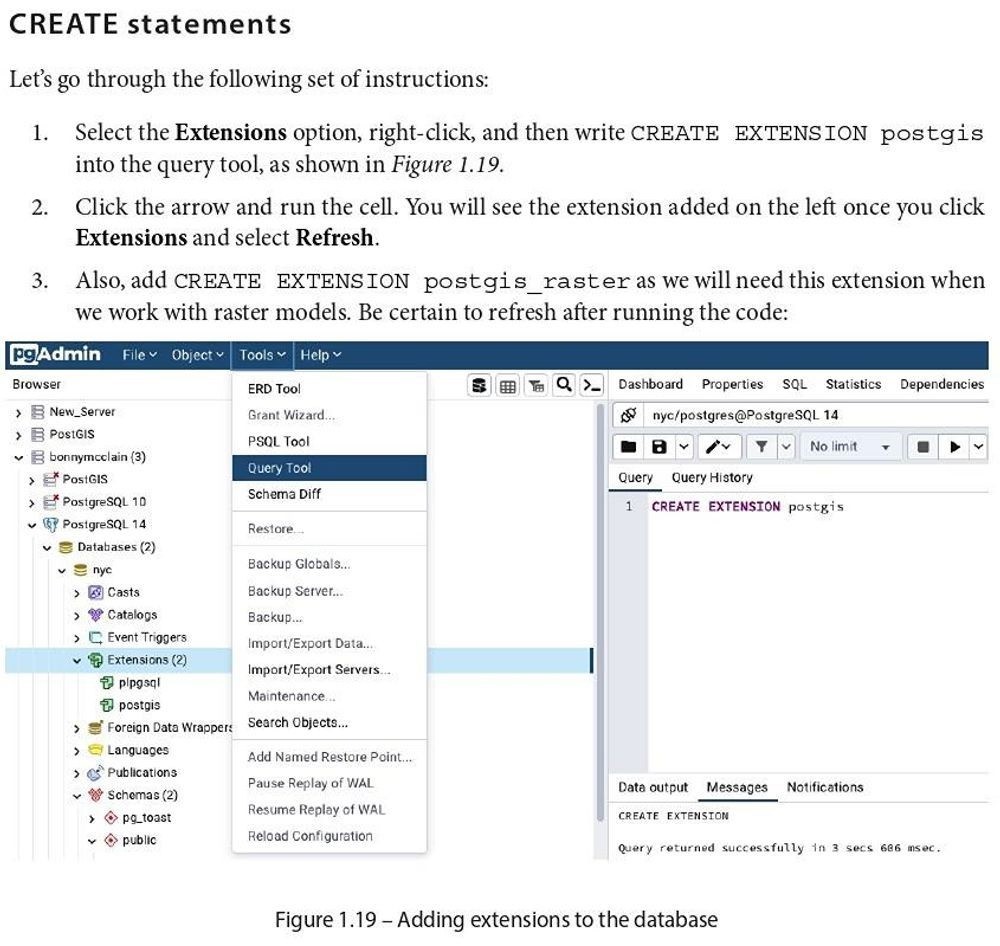Collapse the Databases (2) node
Viewport: 1000px width, 946px height.
(x=47, y=547)
